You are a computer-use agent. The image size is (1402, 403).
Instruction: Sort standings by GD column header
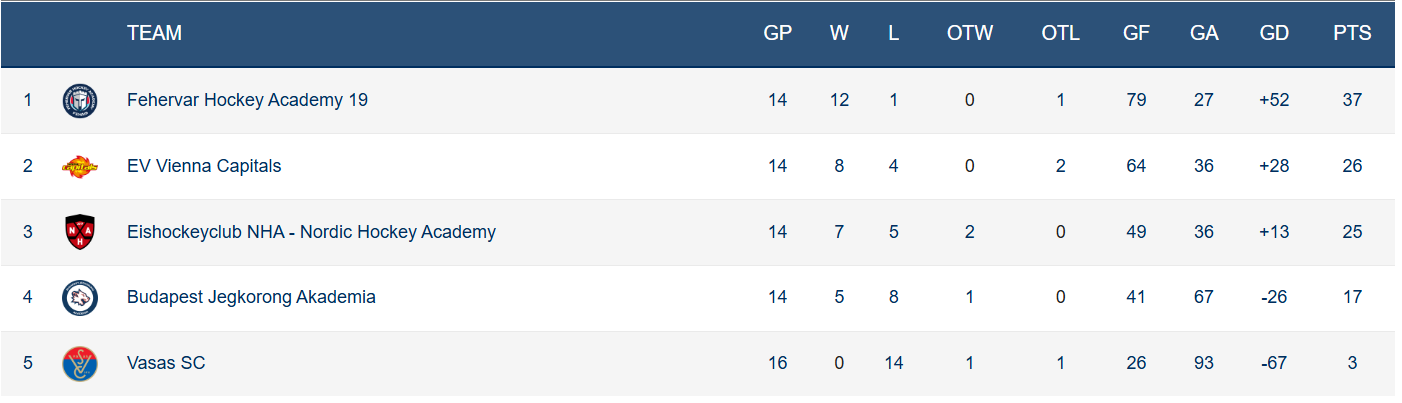point(1274,33)
